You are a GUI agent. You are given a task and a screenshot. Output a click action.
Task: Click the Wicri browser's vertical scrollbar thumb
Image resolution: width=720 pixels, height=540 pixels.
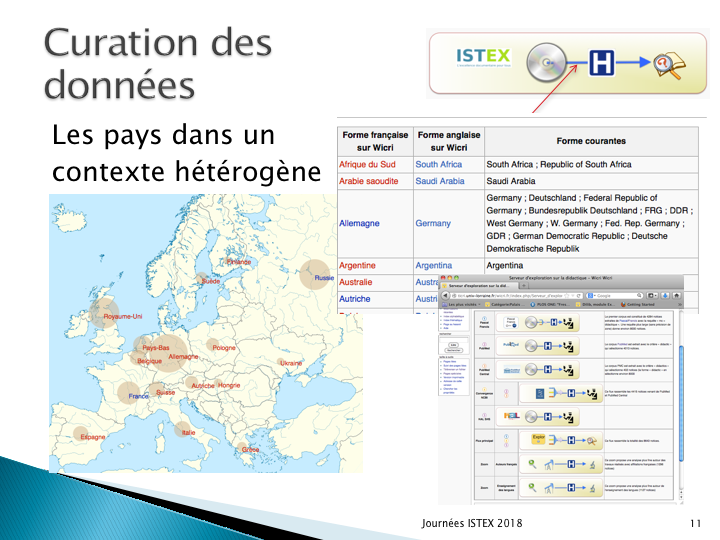coord(681,403)
